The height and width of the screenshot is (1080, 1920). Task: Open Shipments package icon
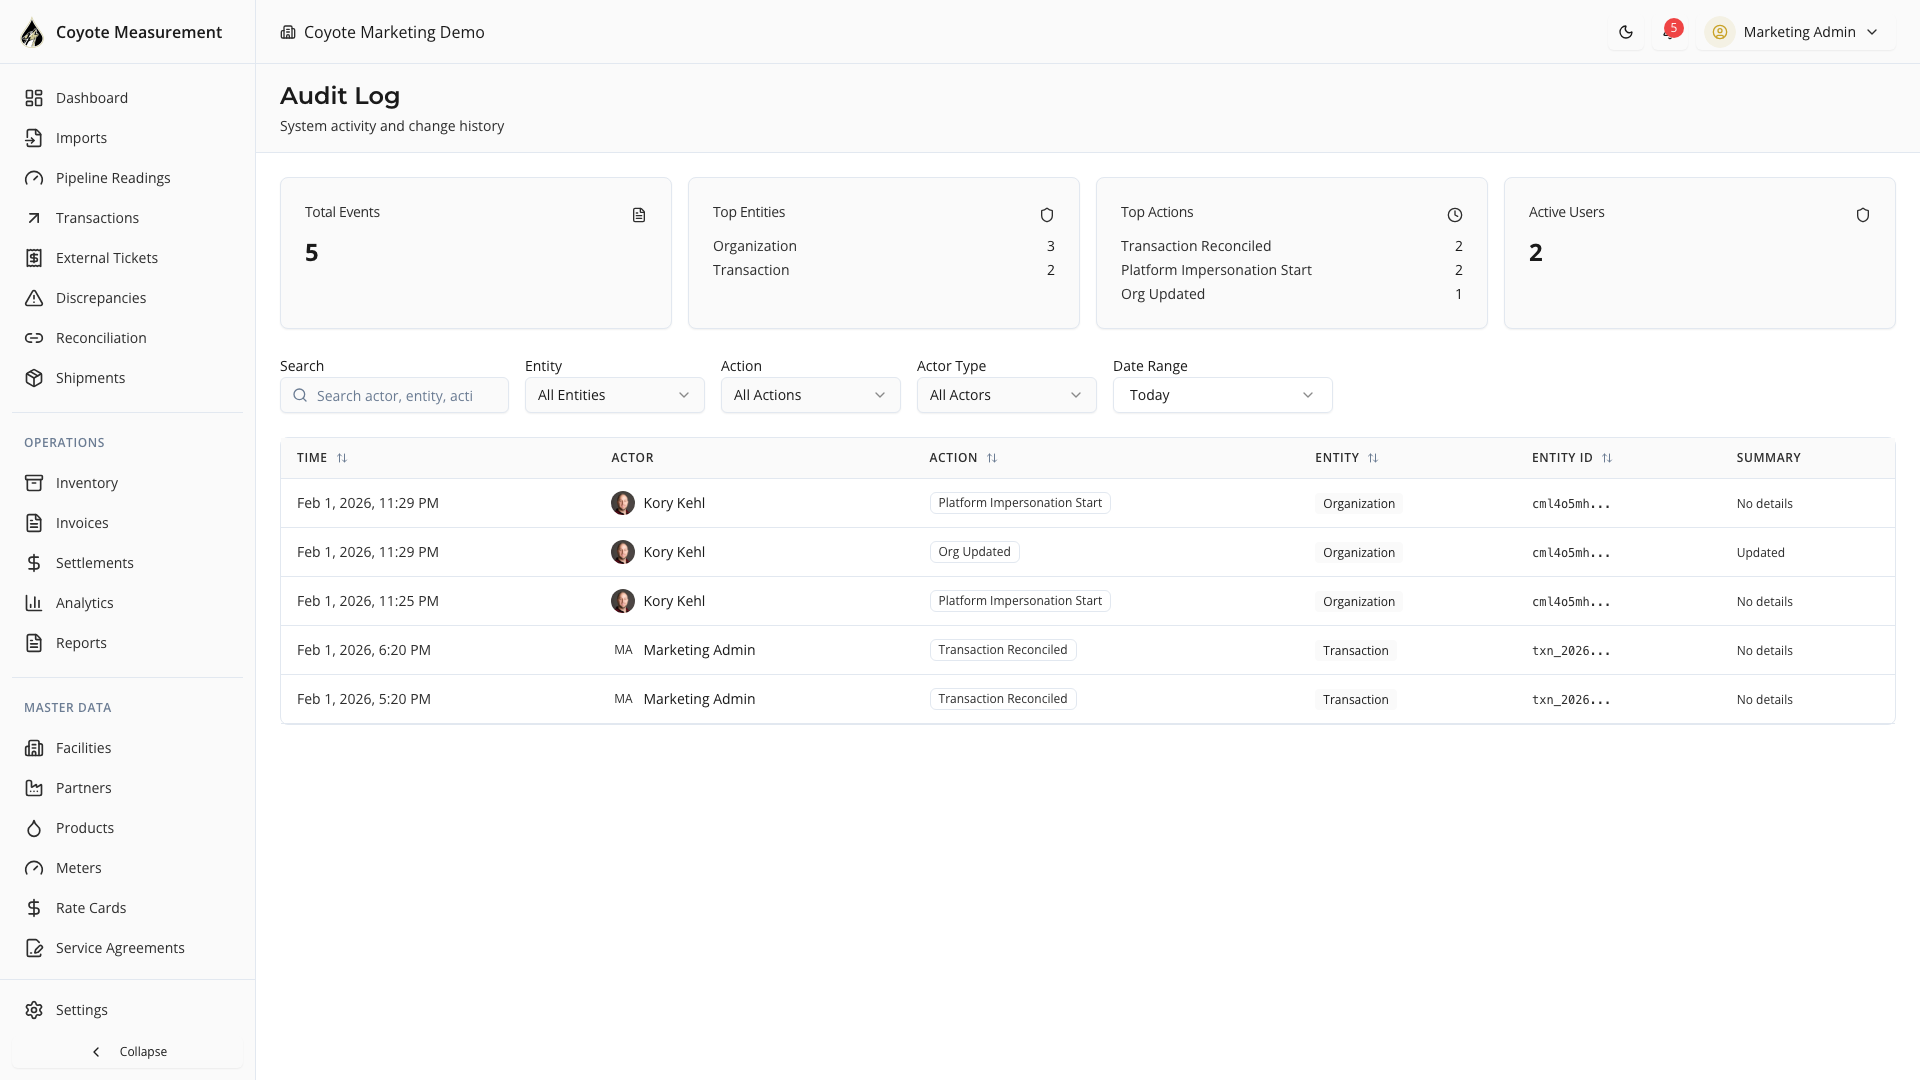34,378
